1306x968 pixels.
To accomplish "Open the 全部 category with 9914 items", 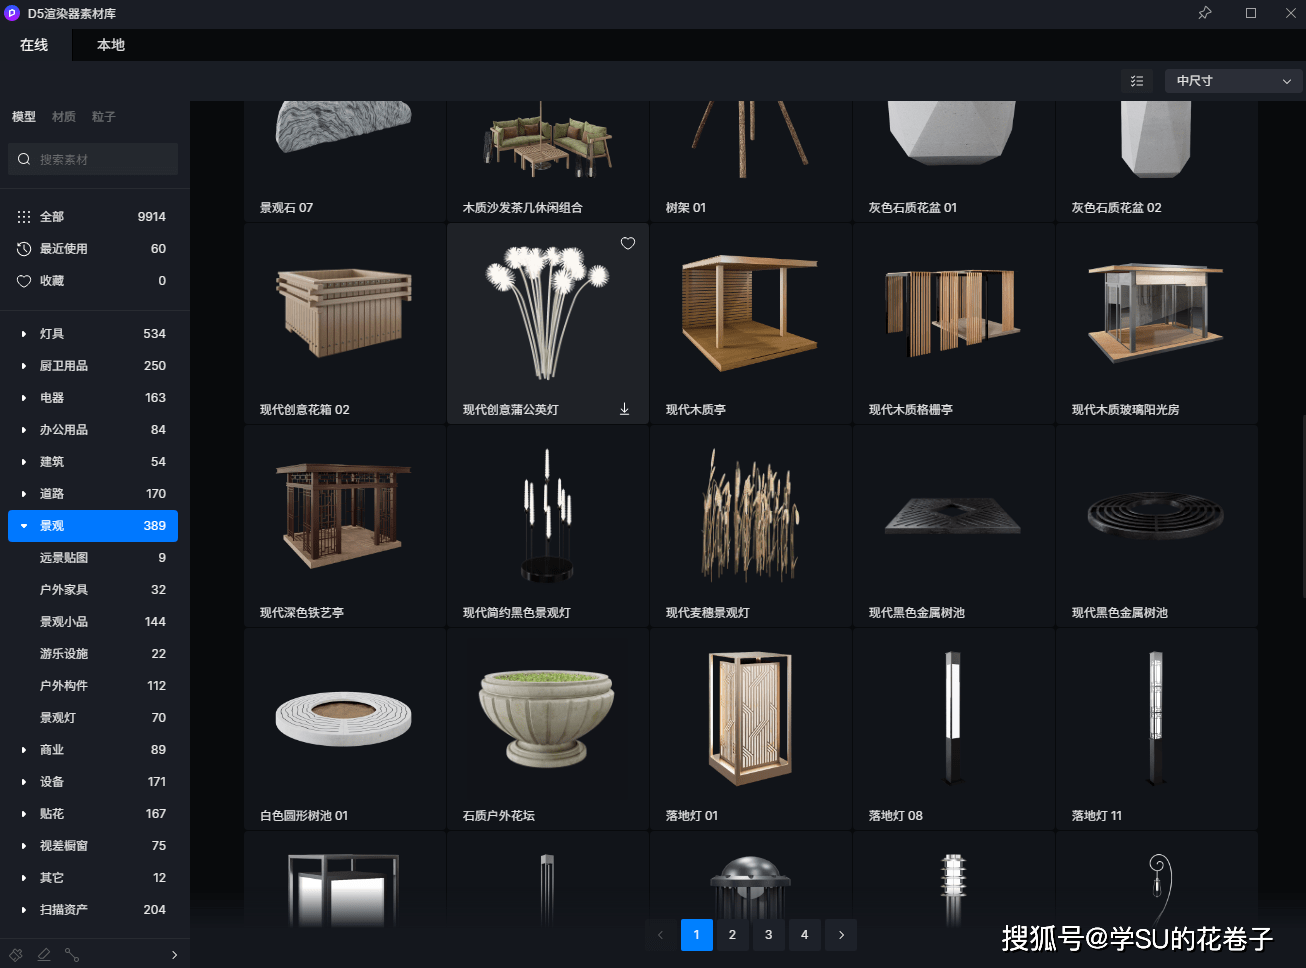I will [93, 217].
